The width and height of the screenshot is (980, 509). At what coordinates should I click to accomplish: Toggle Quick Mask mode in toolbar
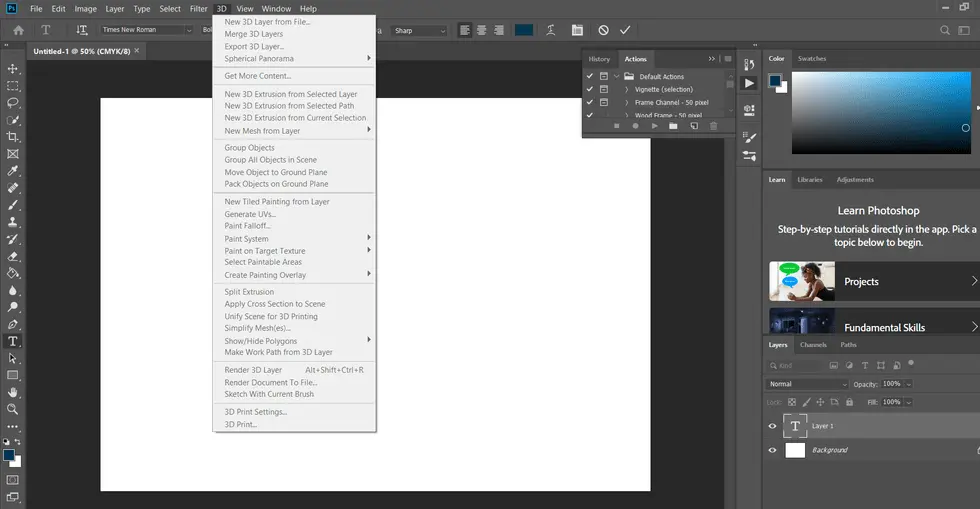click(12, 480)
